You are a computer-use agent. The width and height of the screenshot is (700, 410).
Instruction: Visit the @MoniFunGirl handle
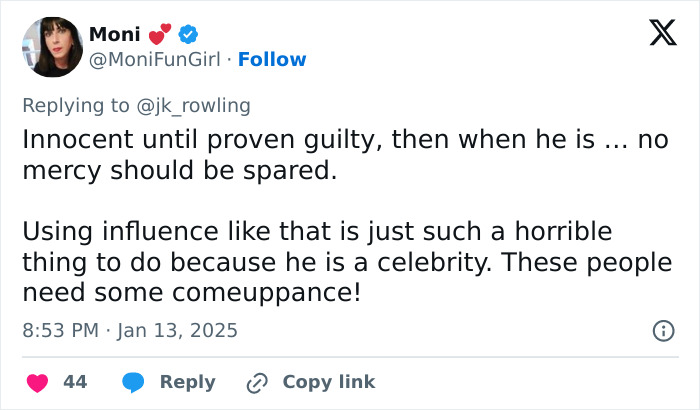point(155,60)
